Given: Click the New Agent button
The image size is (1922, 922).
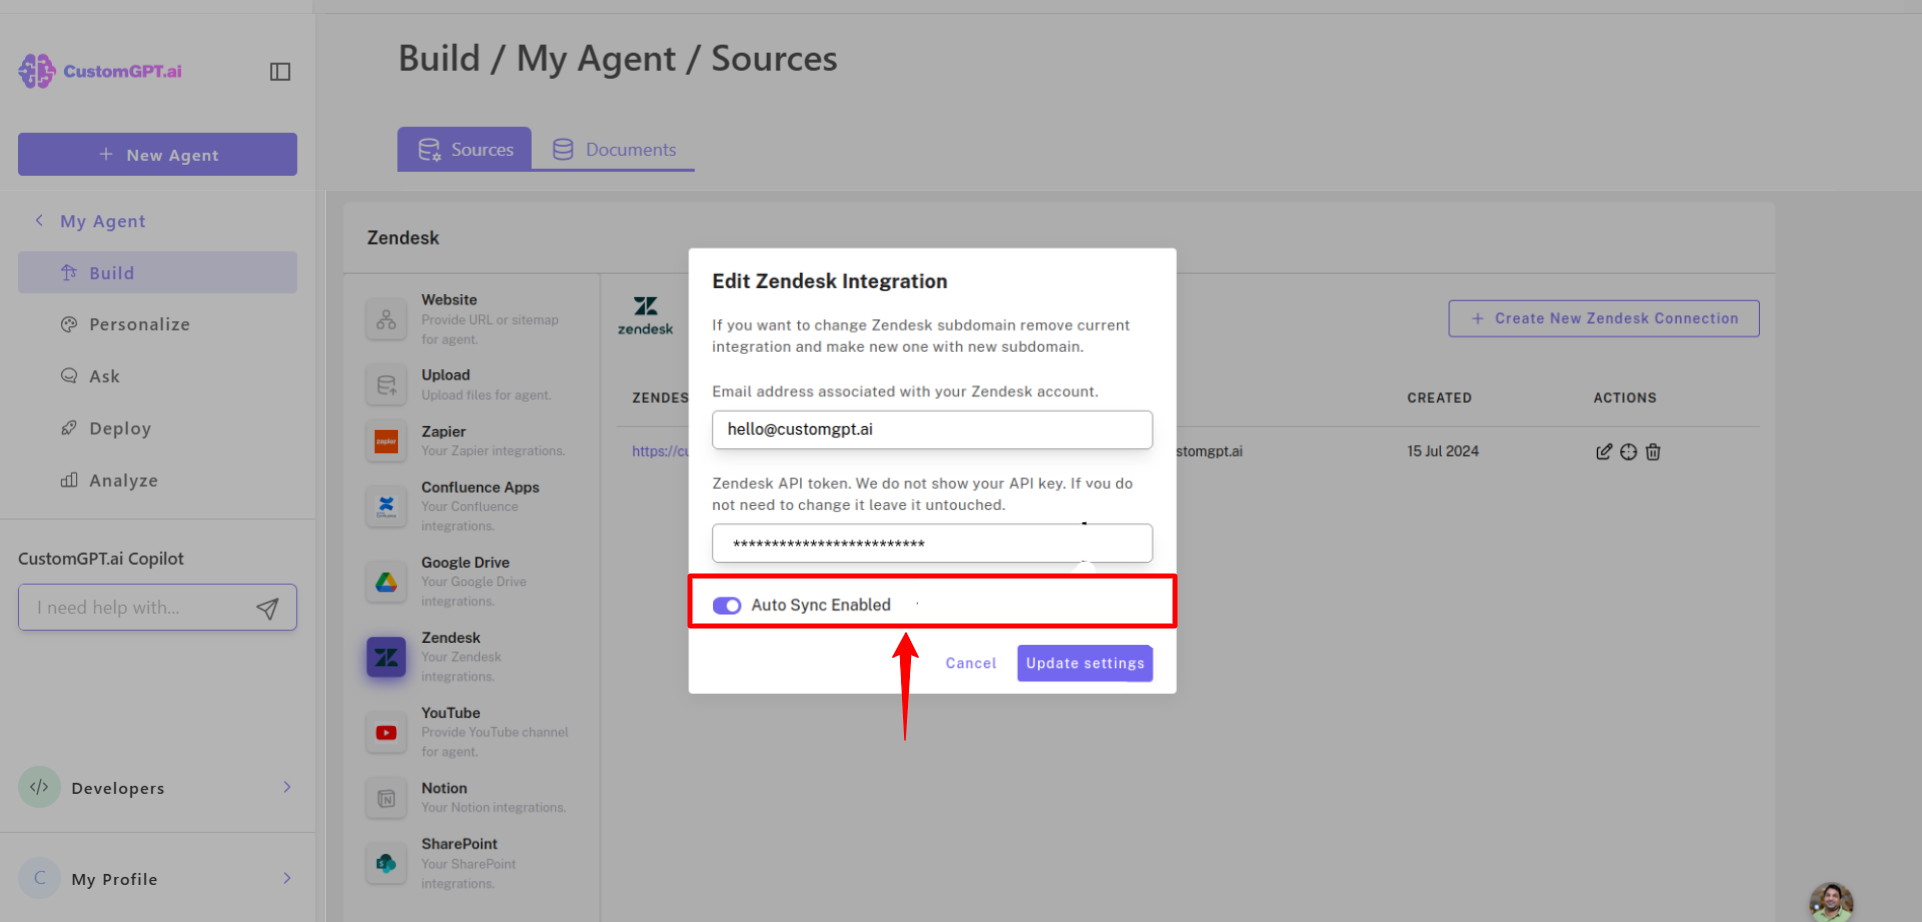Looking at the screenshot, I should (157, 155).
